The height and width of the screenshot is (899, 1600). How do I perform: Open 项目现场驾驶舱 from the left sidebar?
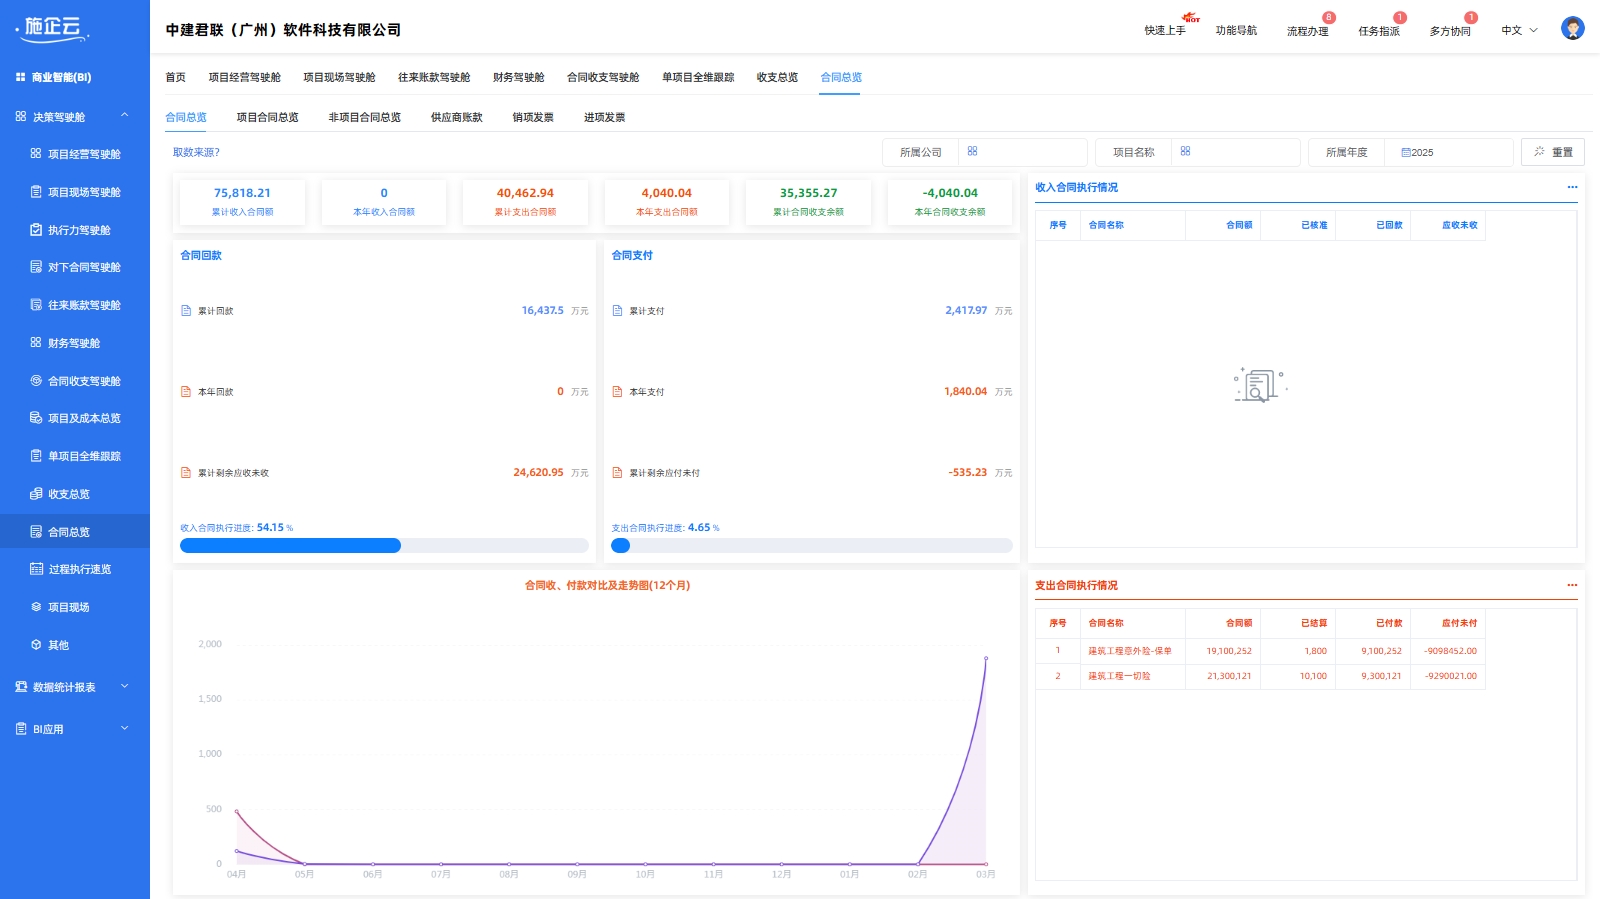pos(75,192)
